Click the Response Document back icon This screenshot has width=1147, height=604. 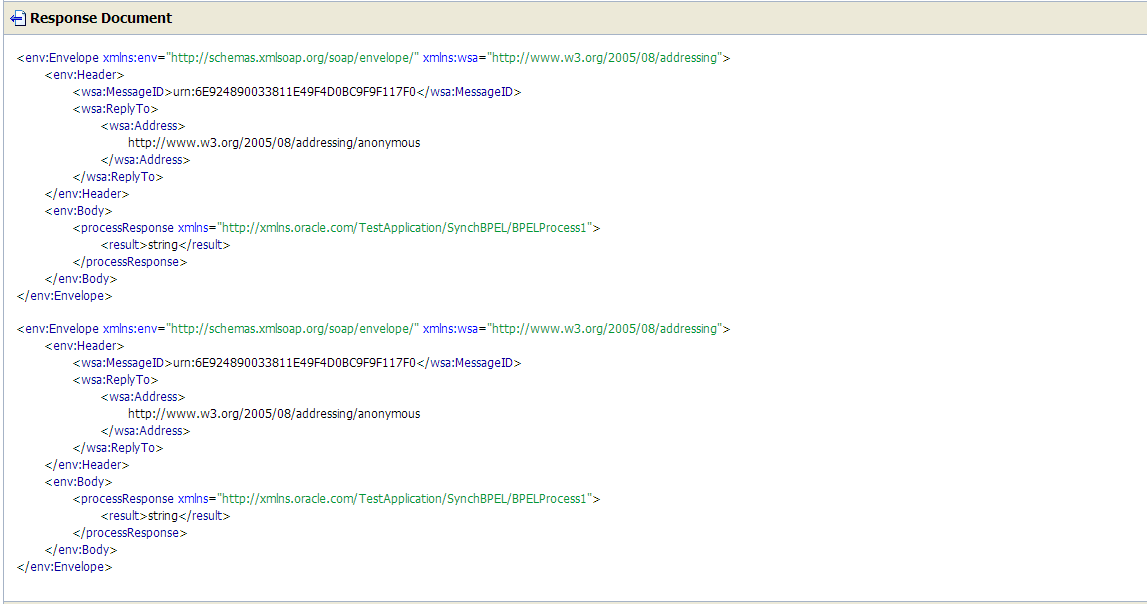[17, 17]
